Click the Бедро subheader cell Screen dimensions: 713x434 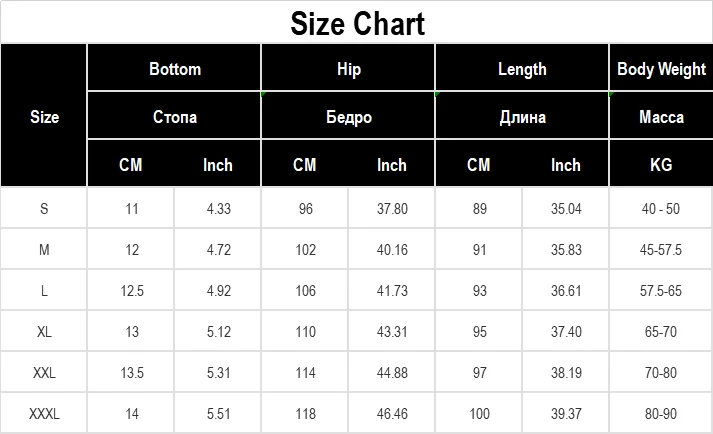point(349,117)
